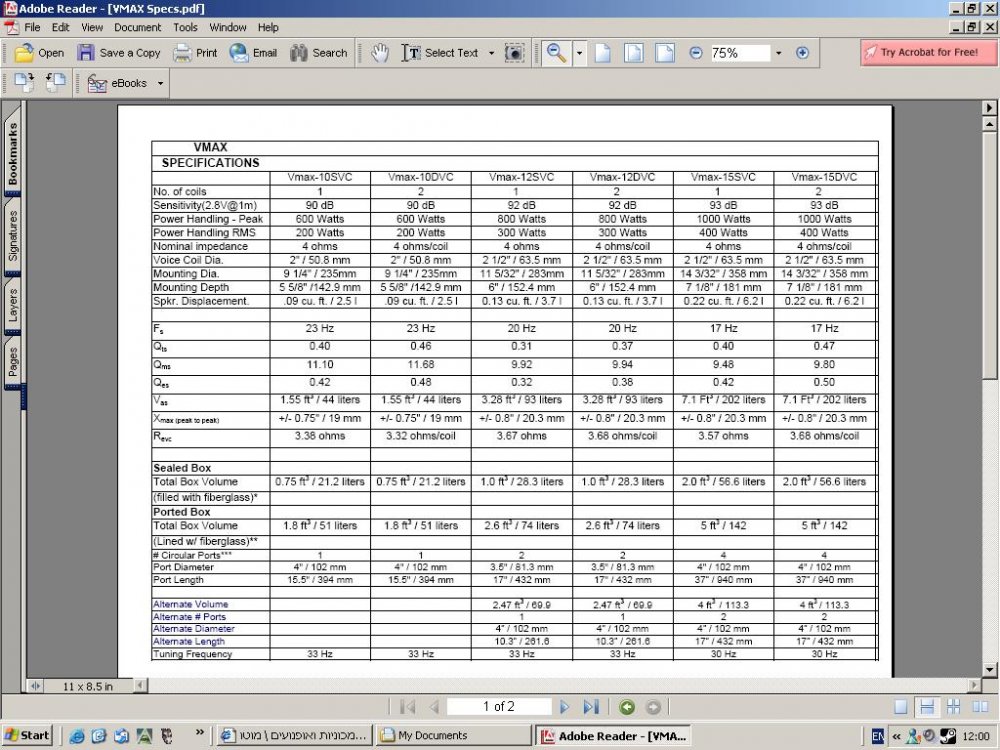Switch to the Pages side tab
Viewport: 1000px width, 750px height.
[x=13, y=361]
